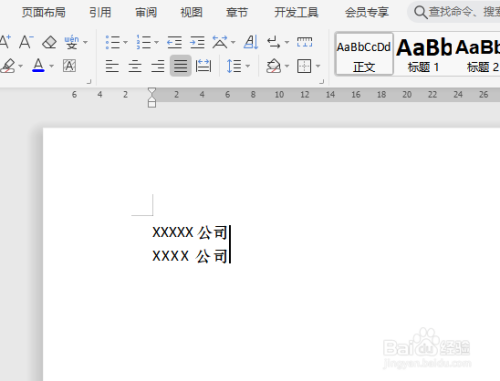The height and width of the screenshot is (381, 500).
Task: Expand line spacing dropdown arrow
Action: (x=248, y=66)
